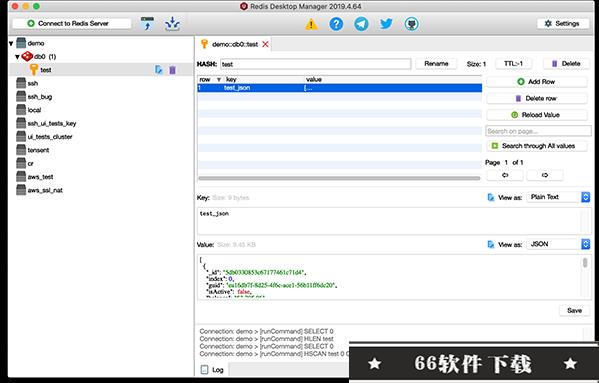Select the ssh_ui_tests_key connection
The height and width of the screenshot is (383, 599).
(52, 123)
